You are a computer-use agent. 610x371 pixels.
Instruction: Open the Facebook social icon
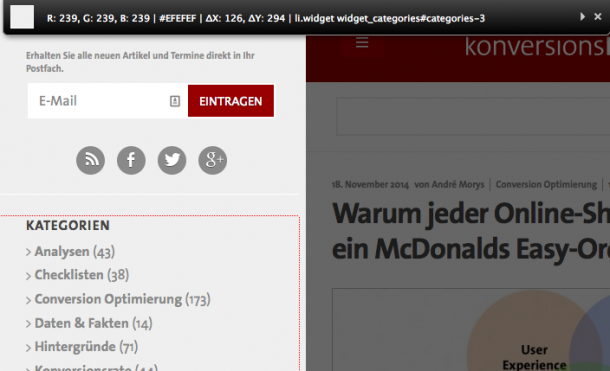[131, 160]
